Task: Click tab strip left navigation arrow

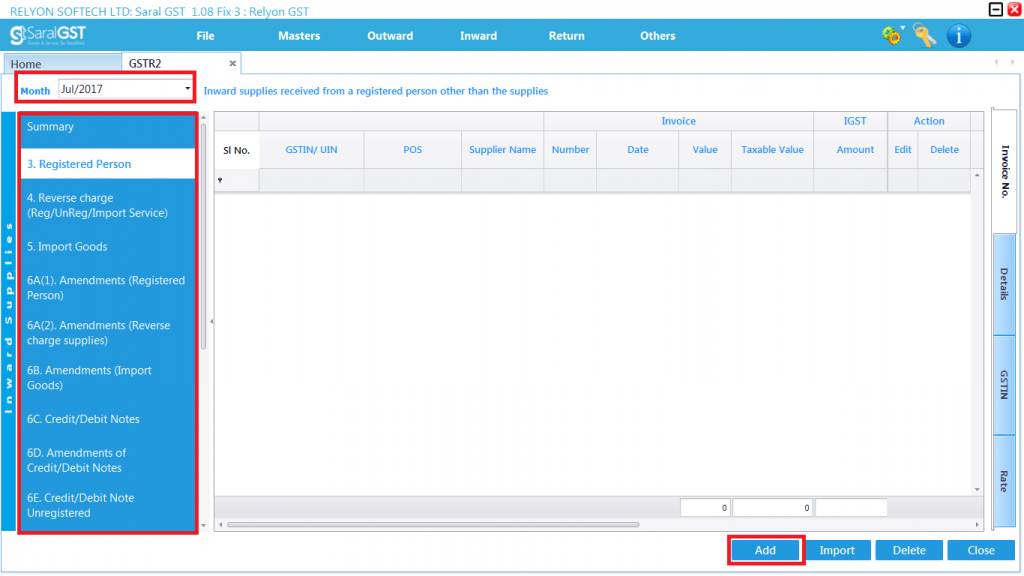Action: [x=997, y=62]
